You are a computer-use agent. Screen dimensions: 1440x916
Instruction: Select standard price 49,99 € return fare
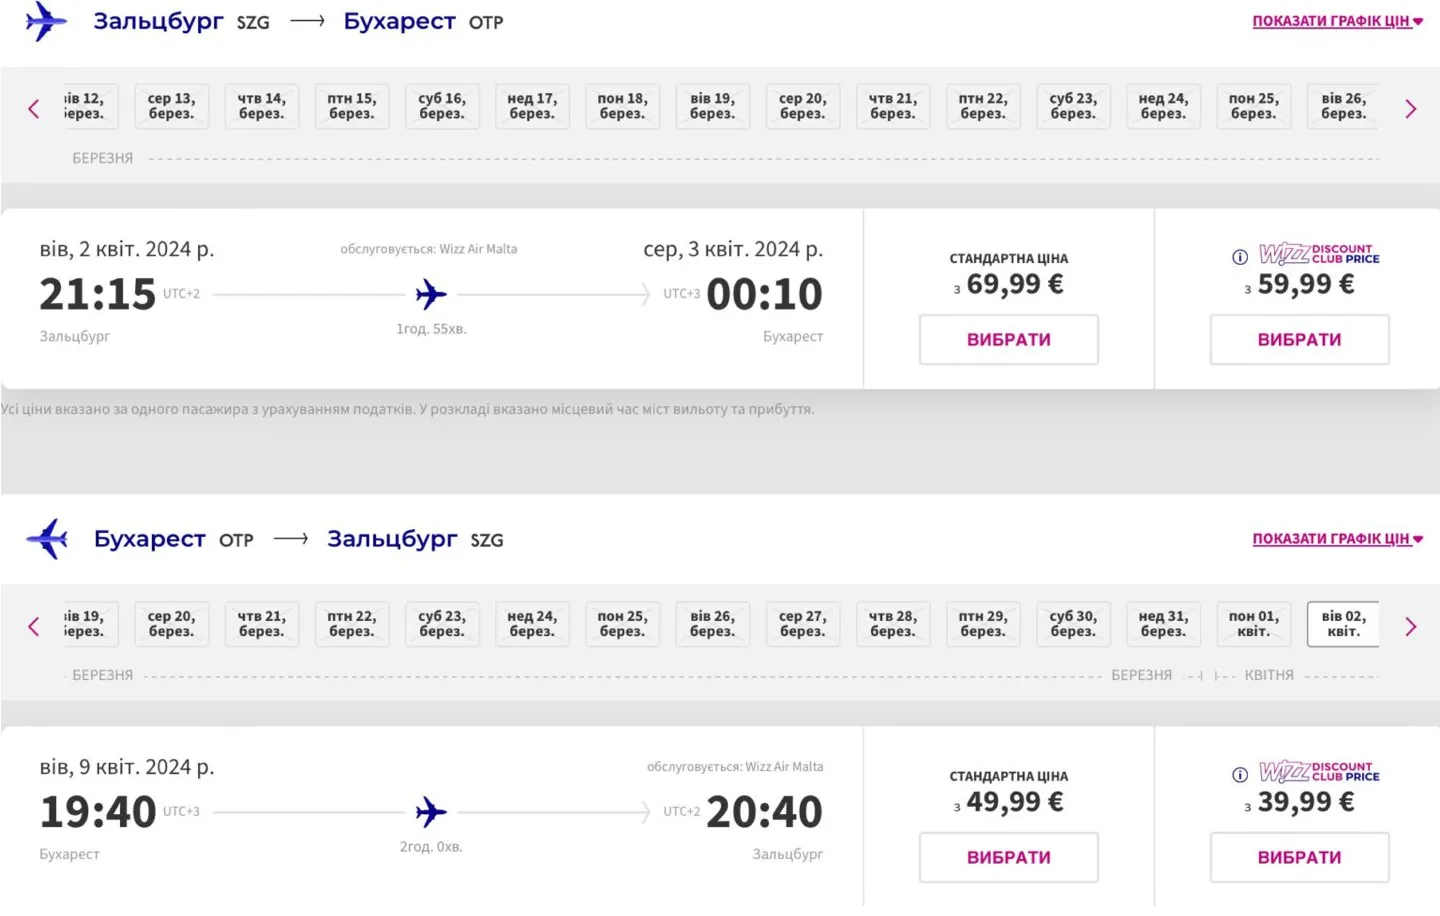[1008, 858]
